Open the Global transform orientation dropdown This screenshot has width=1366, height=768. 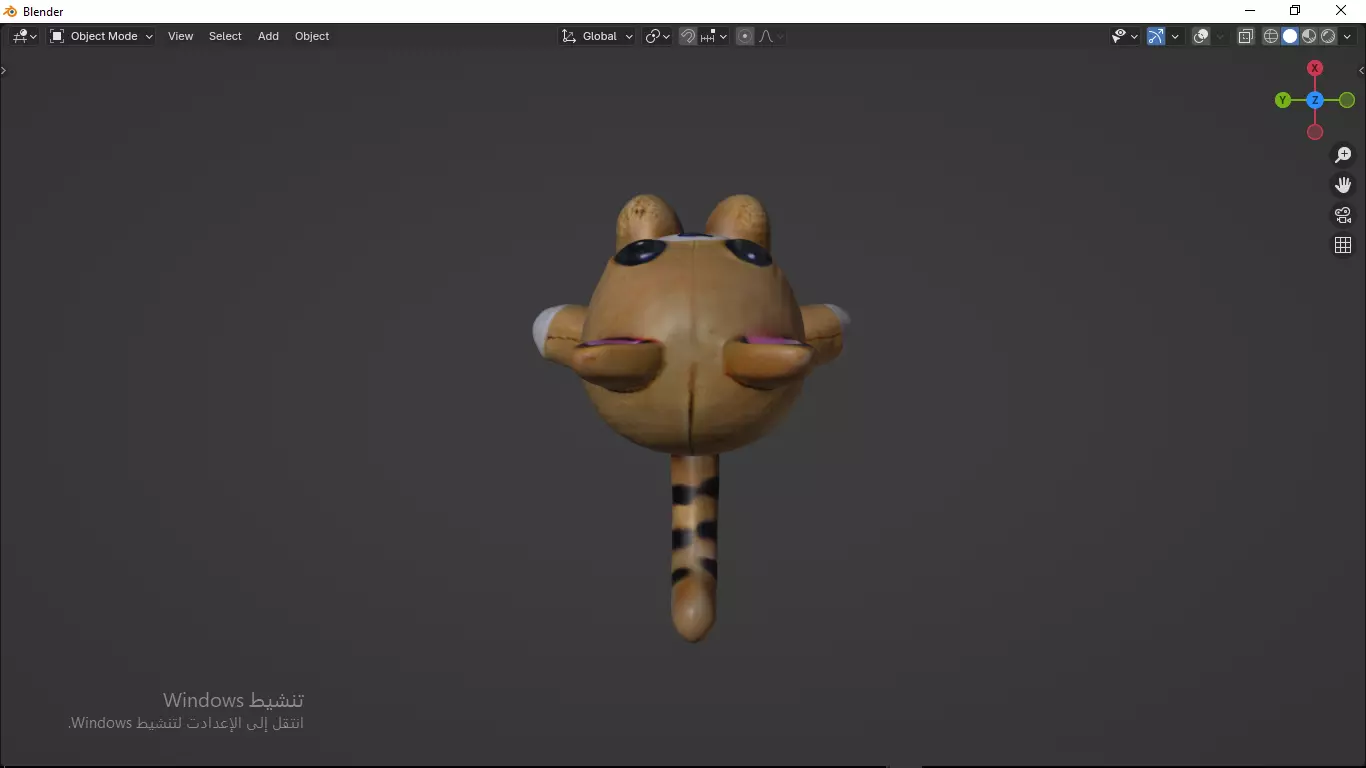(x=597, y=36)
